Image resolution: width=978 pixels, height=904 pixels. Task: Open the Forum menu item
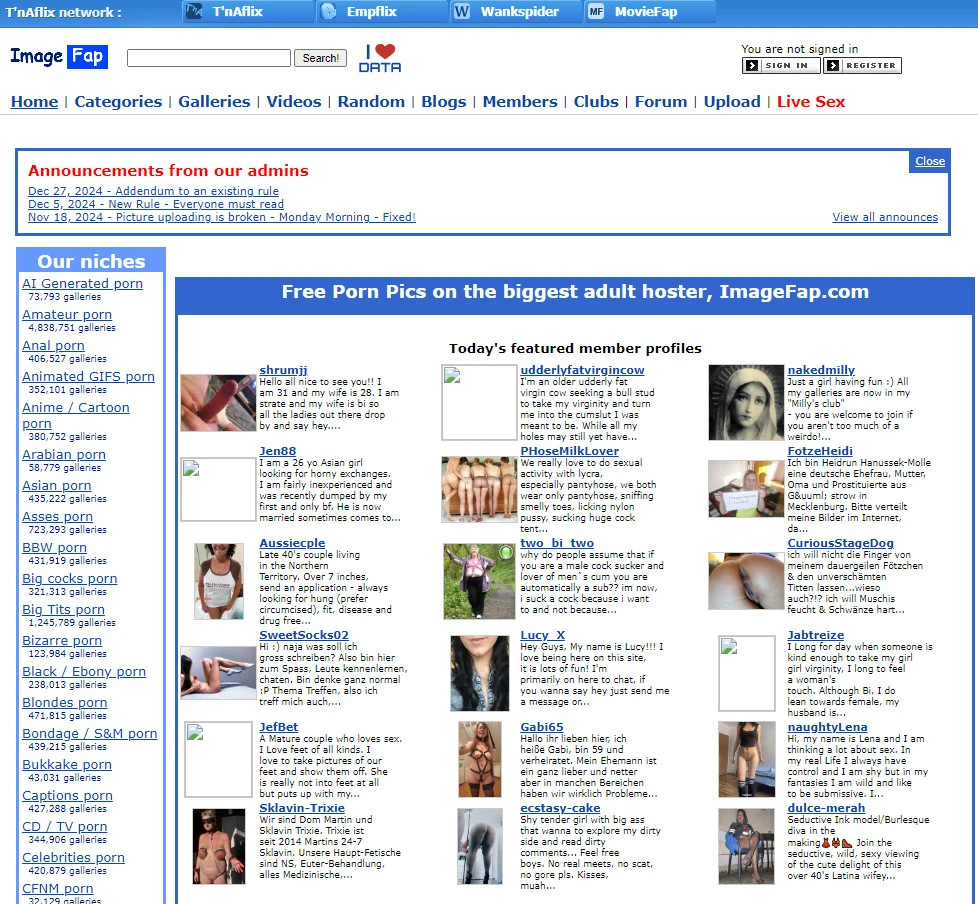660,102
